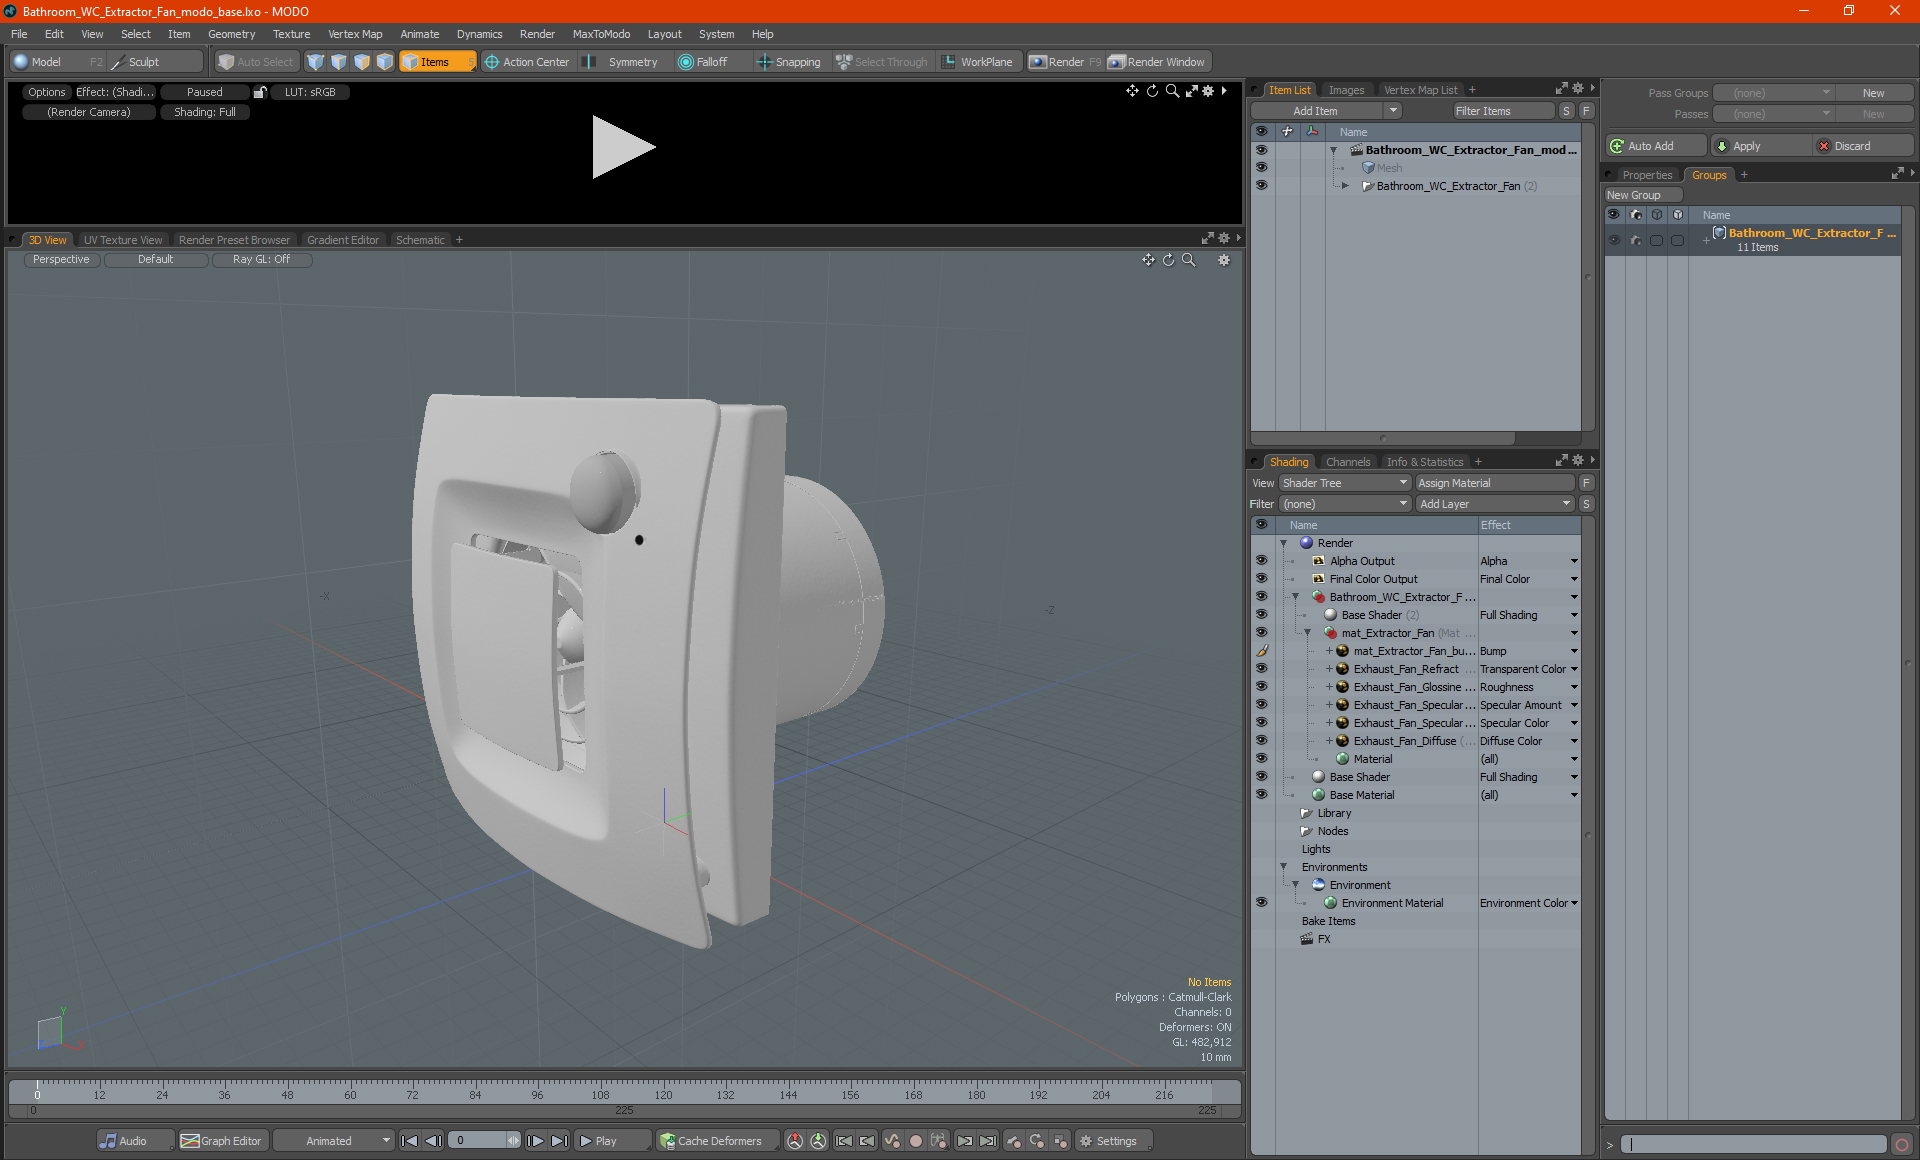Screen dimensions: 1920x1160
Task: Click Auto Add button
Action: click(x=1656, y=146)
